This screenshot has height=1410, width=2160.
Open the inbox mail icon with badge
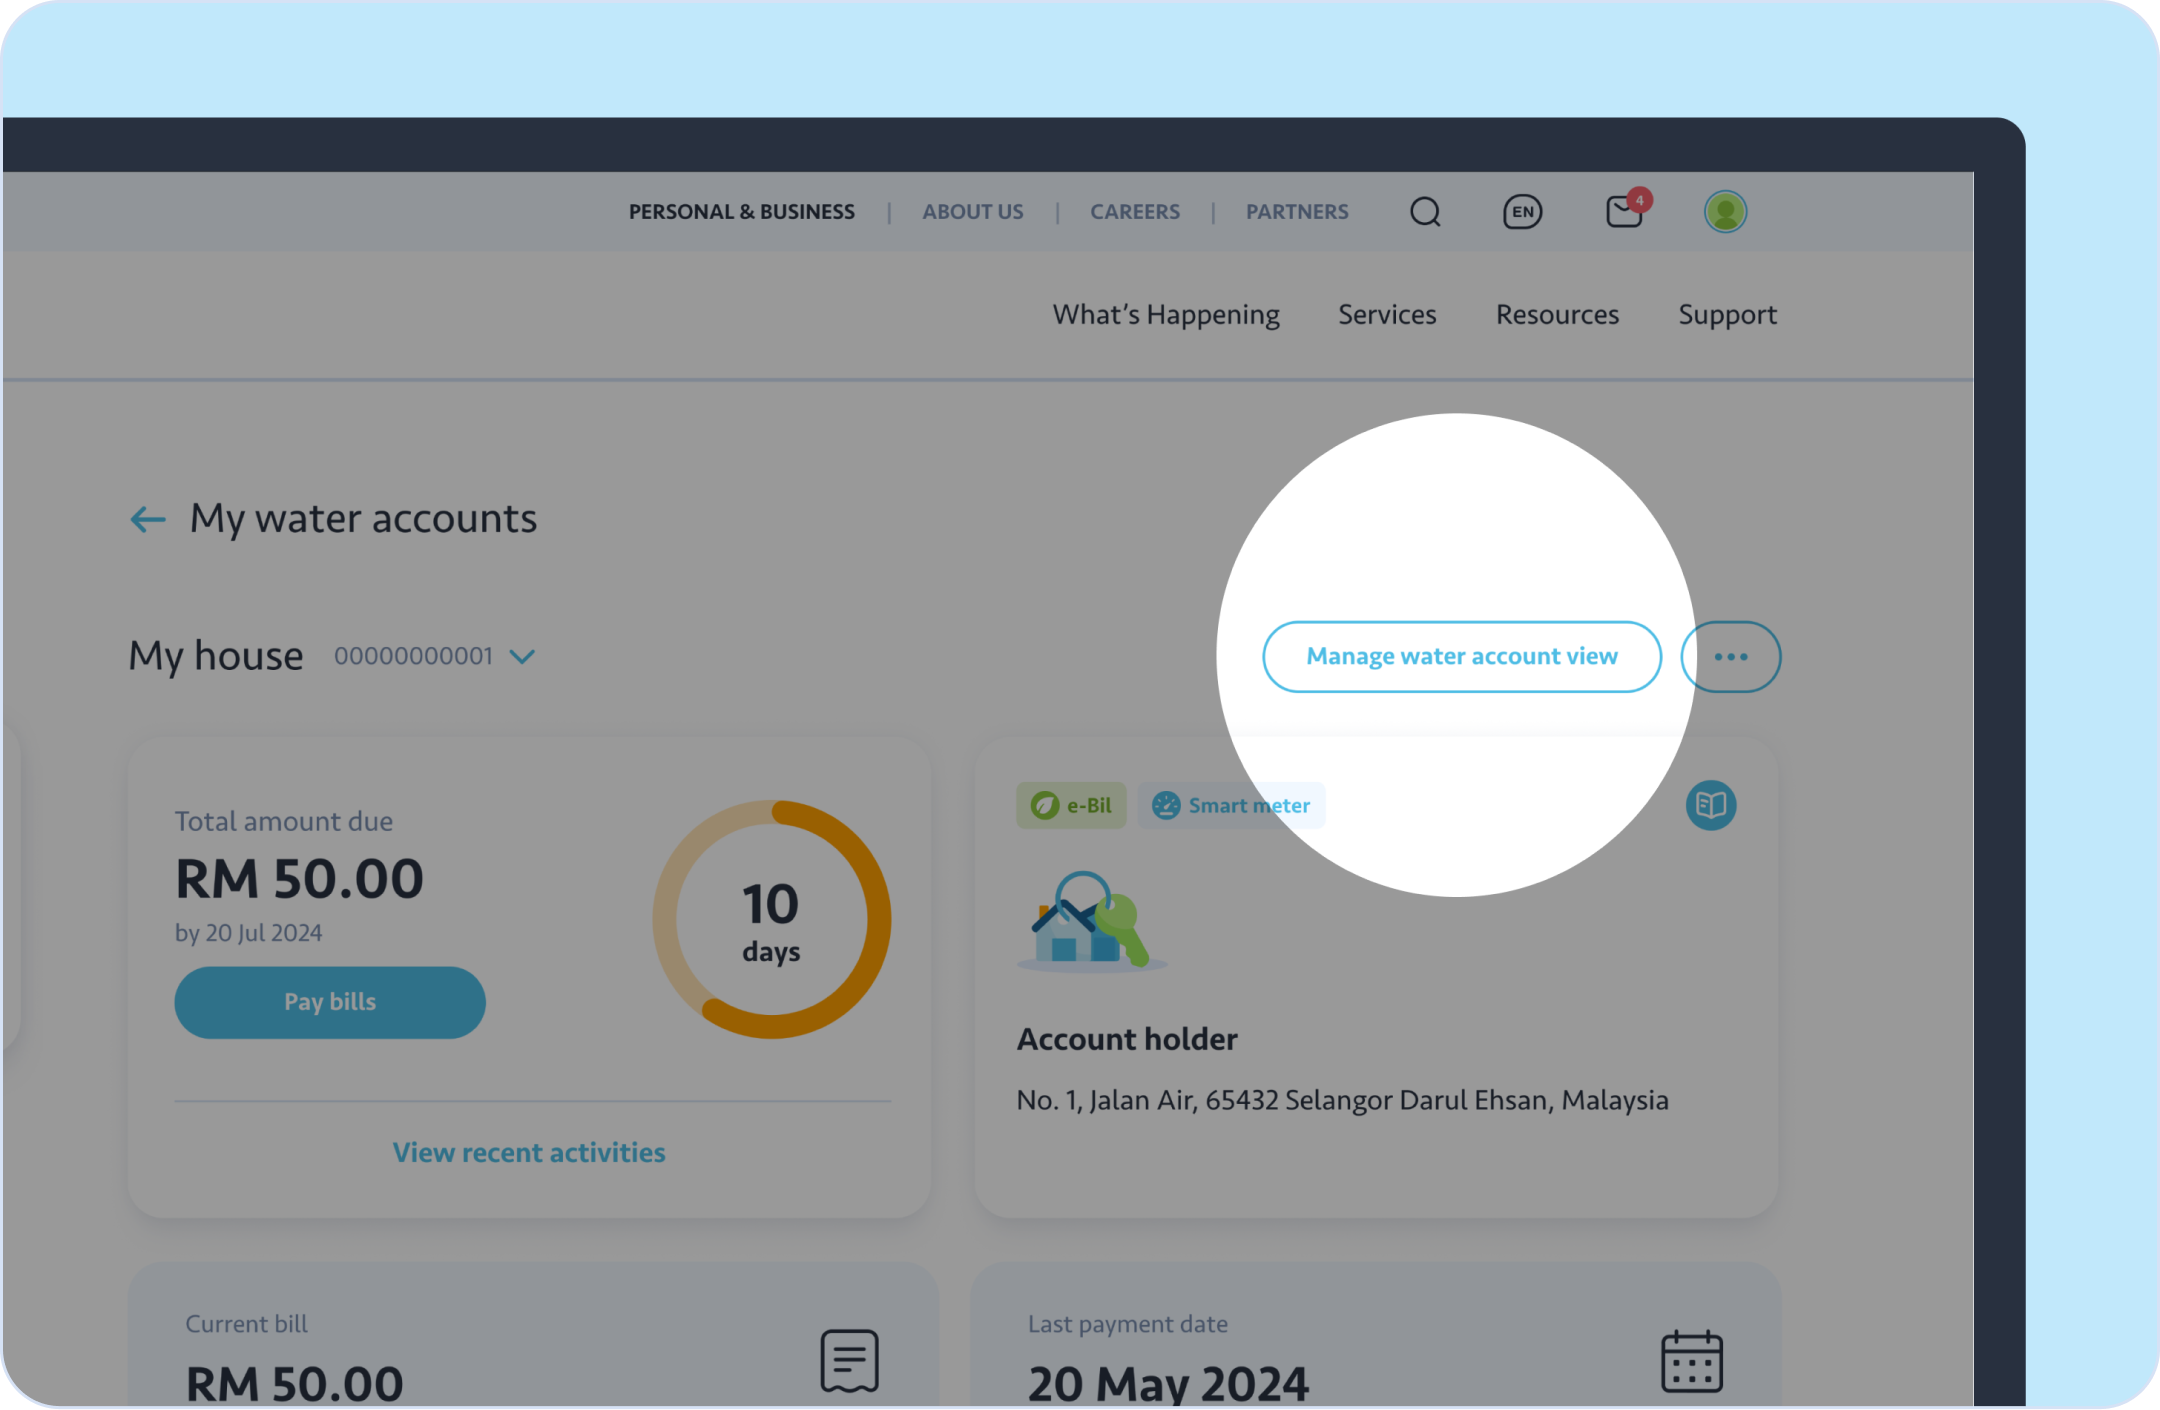click(1625, 211)
